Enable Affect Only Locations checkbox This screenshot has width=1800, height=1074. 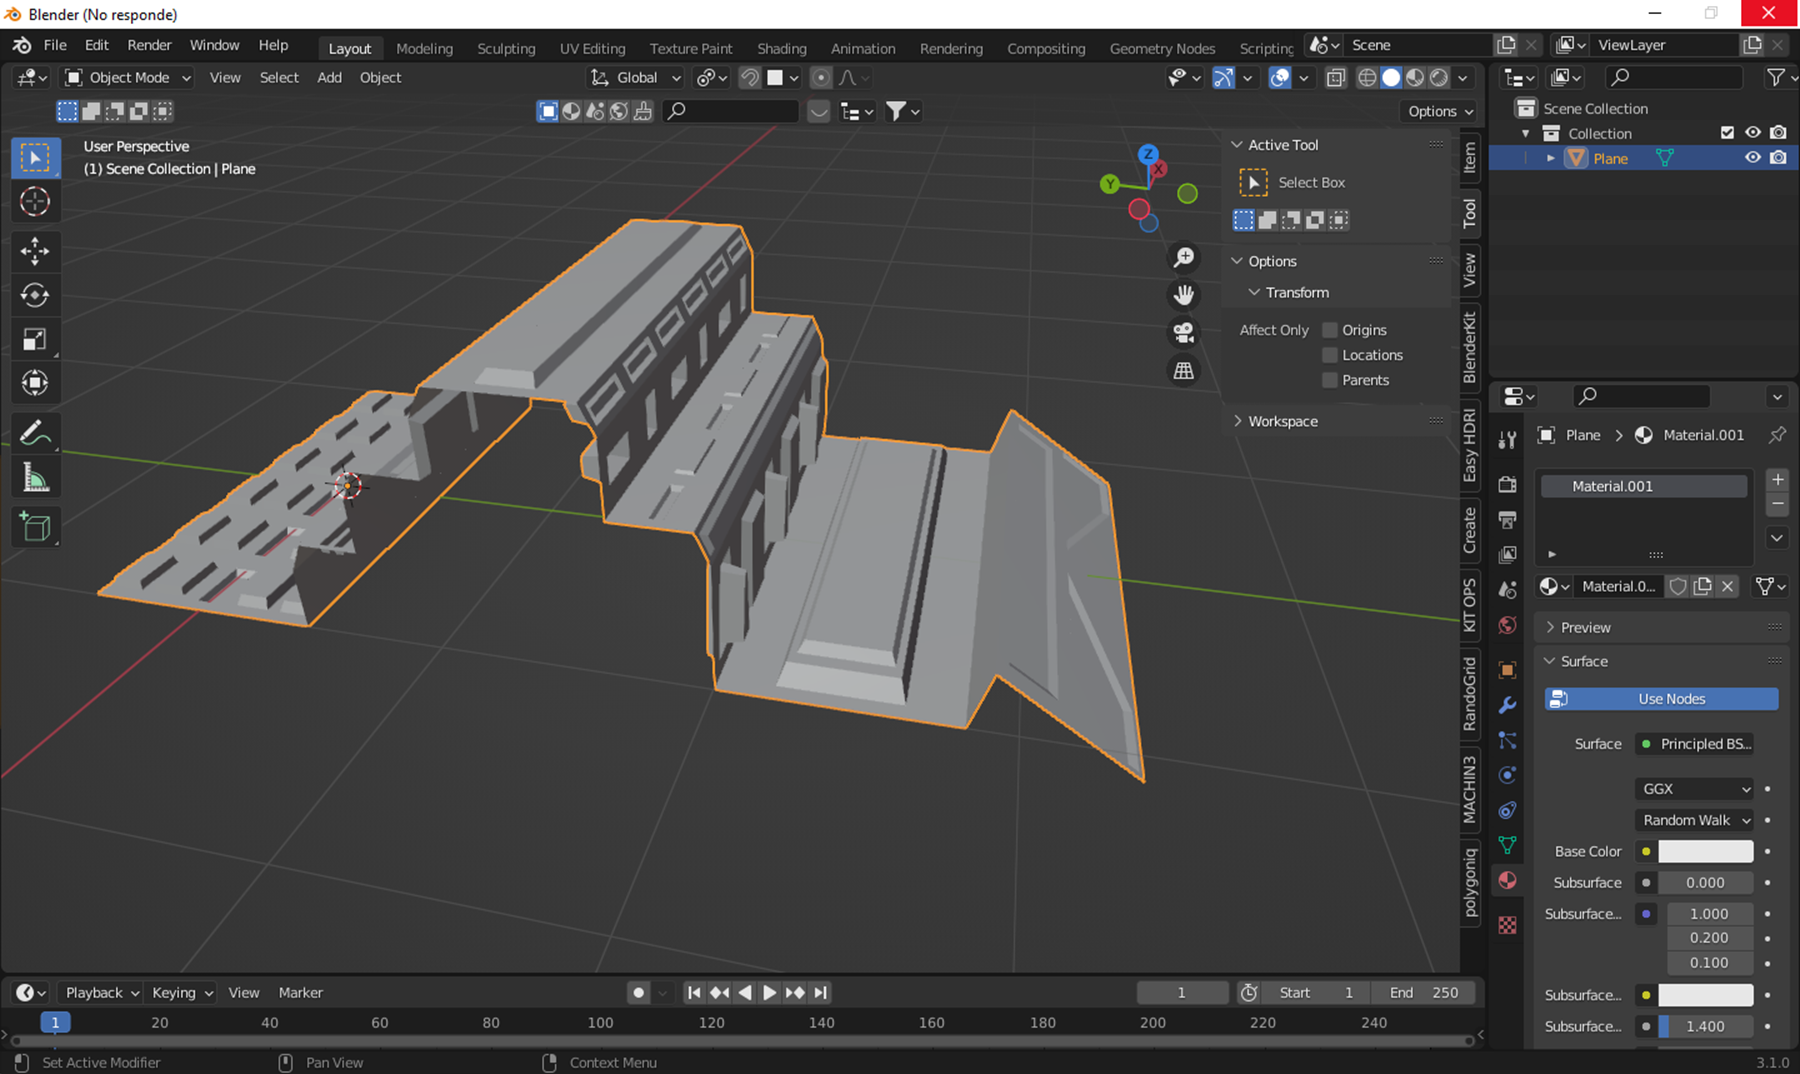coord(1330,355)
